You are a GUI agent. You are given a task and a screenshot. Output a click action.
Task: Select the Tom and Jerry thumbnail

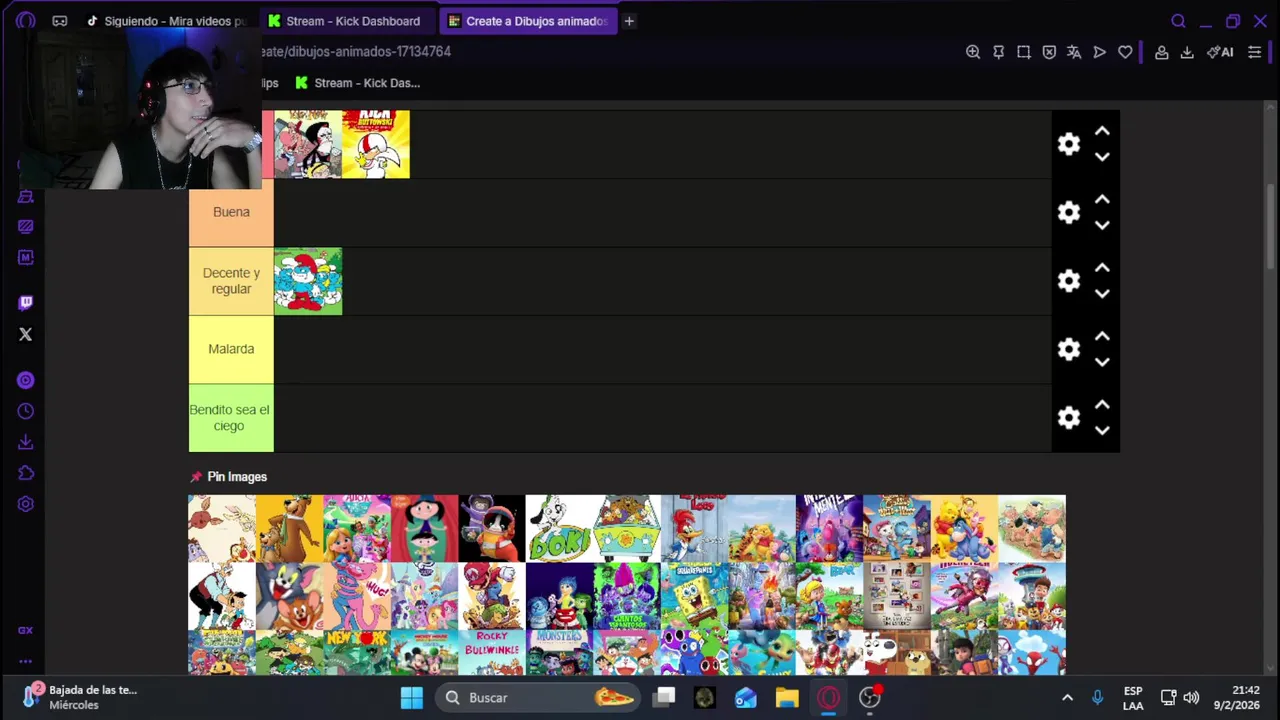pos(289,597)
